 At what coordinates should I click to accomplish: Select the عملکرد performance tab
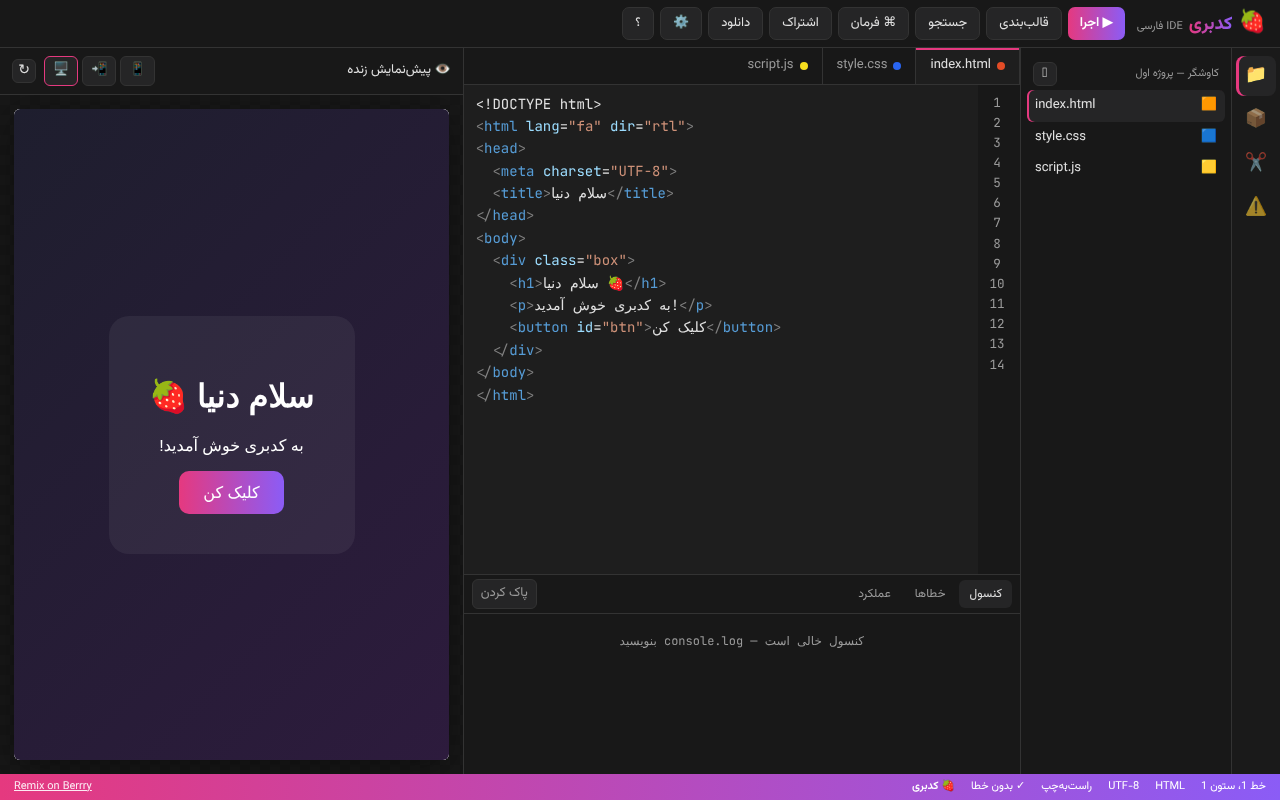coord(874,594)
